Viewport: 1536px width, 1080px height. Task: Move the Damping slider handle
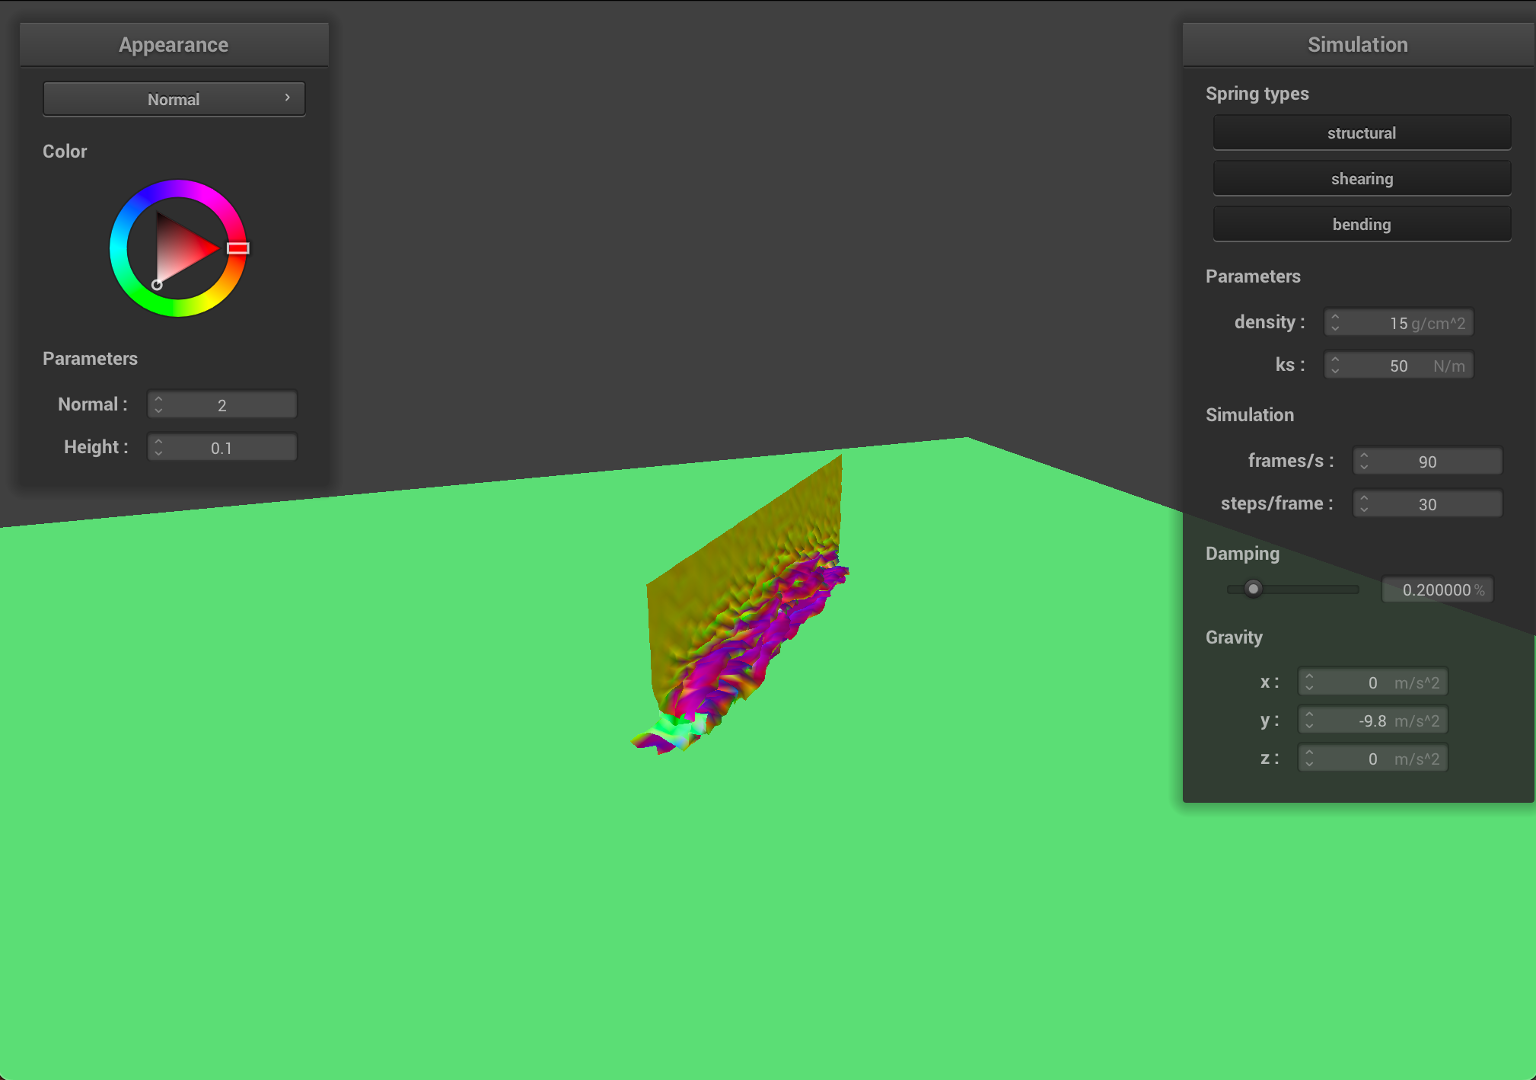tap(1253, 589)
